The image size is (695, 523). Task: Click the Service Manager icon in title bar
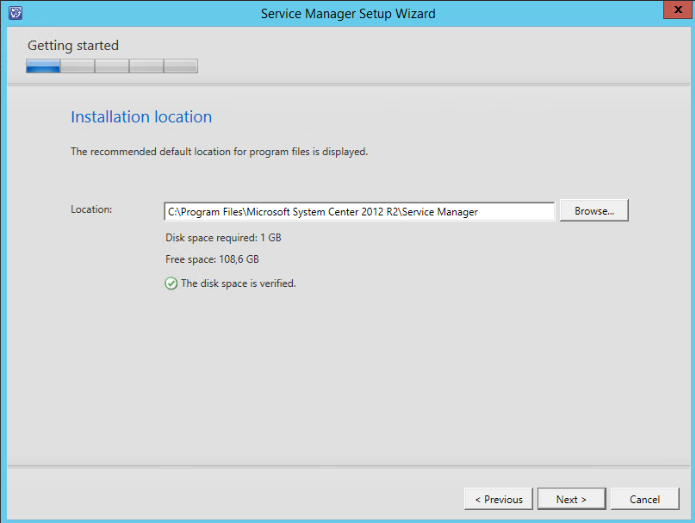coord(14,13)
